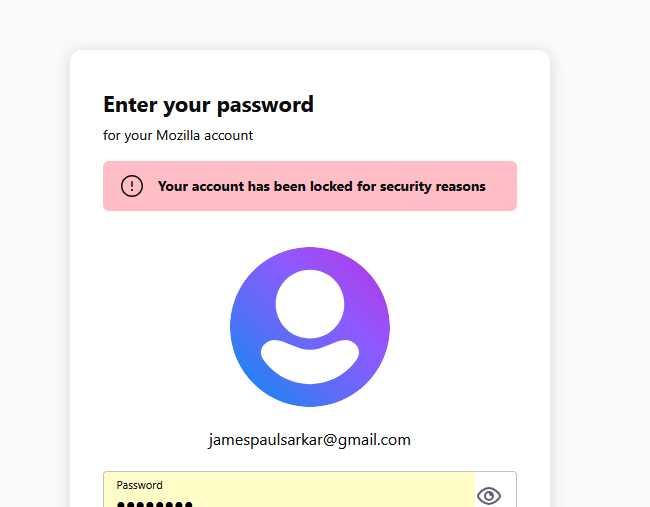This screenshot has width=650, height=507.
Task: Focus the Password input field
Action: point(289,490)
